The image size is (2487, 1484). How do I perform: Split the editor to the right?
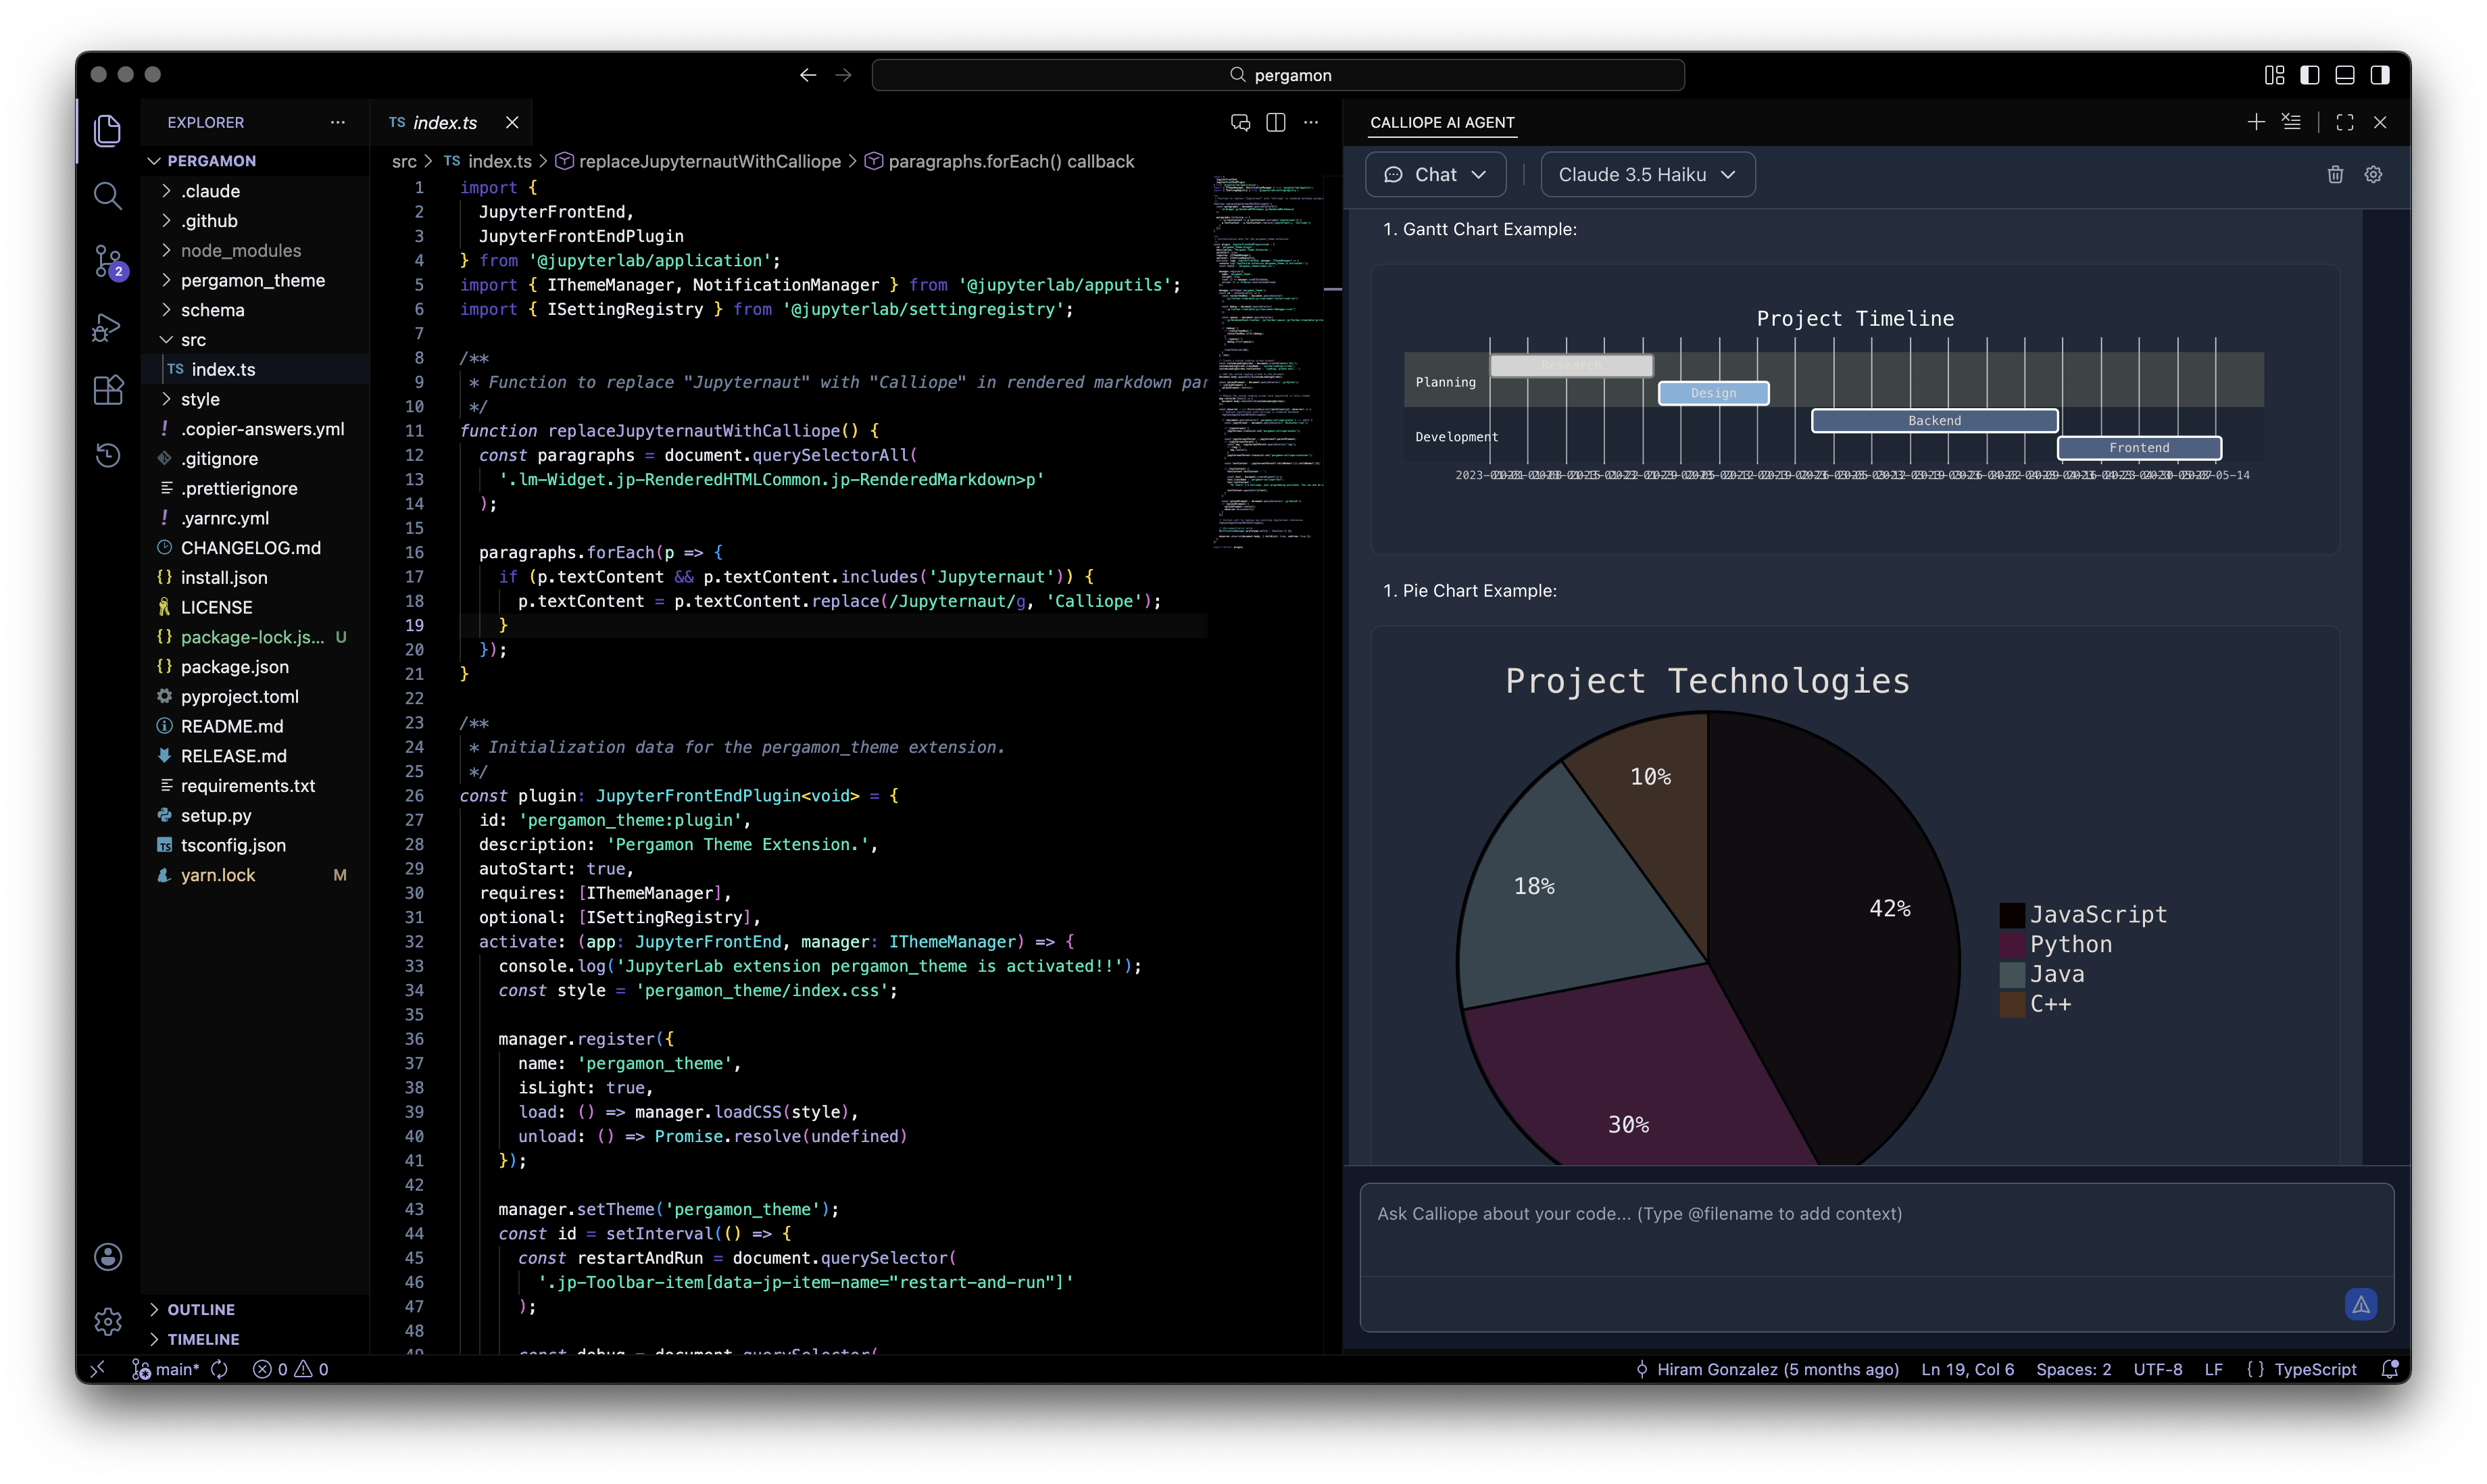pos(1276,122)
